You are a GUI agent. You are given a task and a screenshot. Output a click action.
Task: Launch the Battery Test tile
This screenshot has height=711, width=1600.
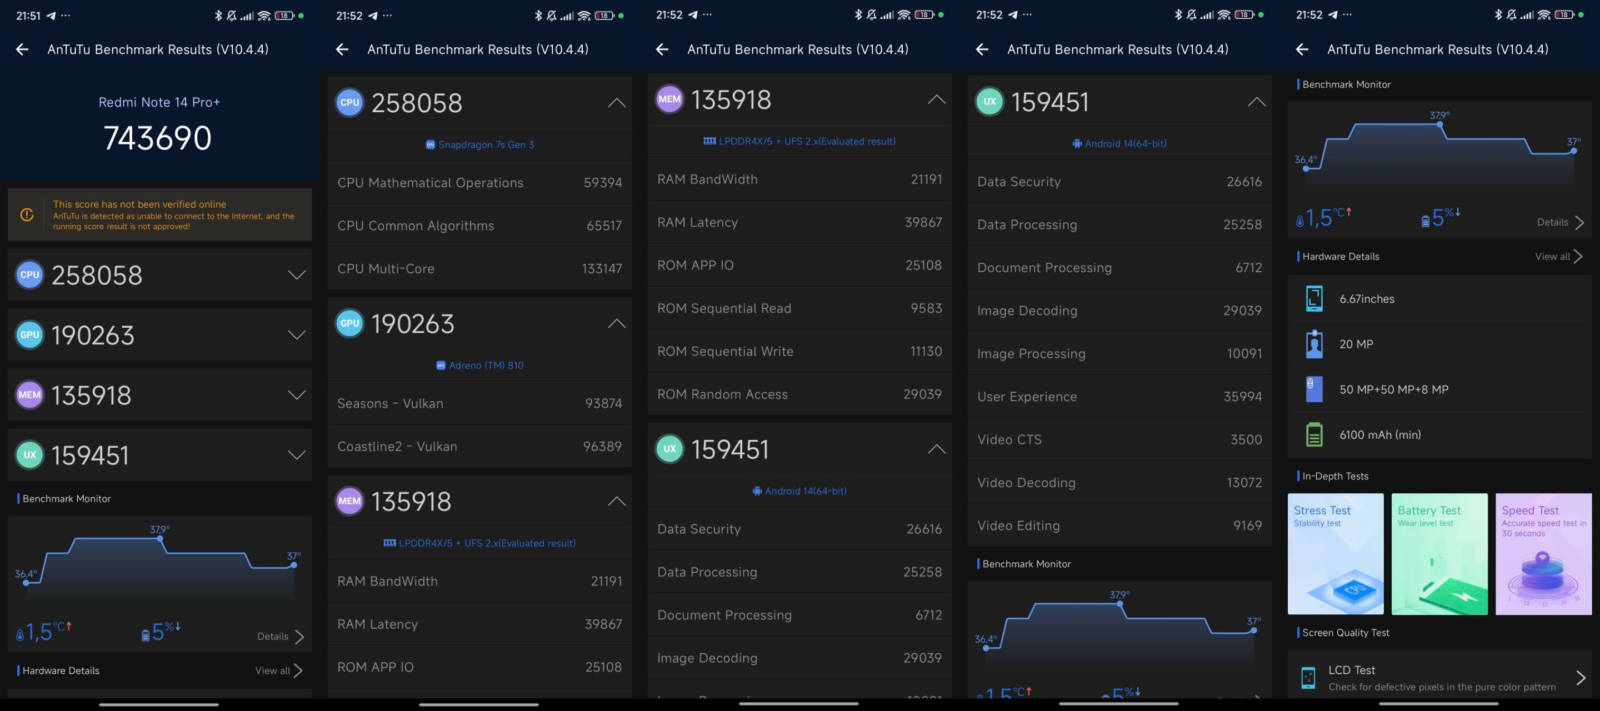pos(1439,553)
